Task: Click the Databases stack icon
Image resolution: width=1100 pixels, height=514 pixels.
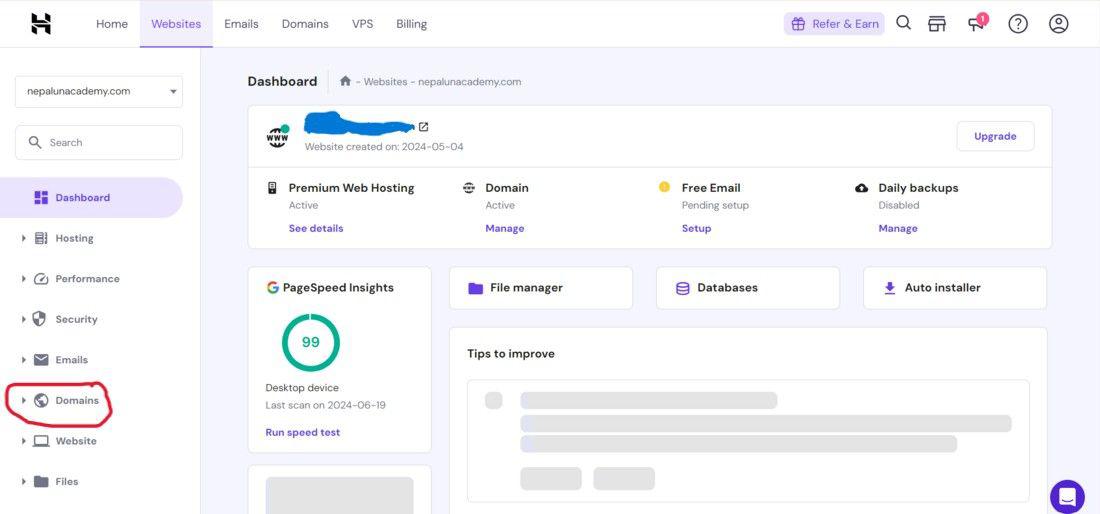Action: pos(682,288)
